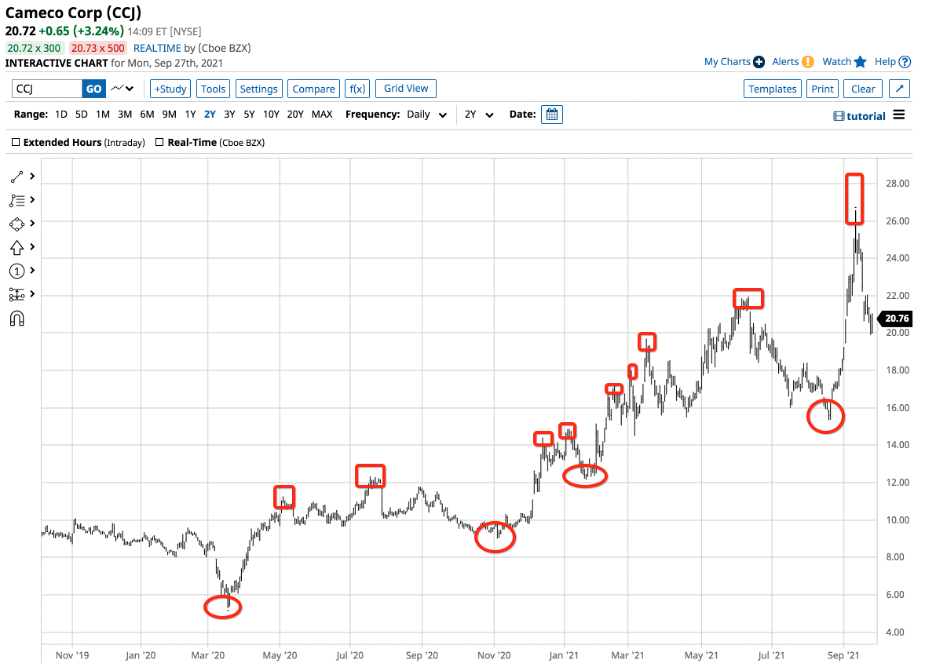This screenshot has width=936, height=668.
Task: Check the Real-Time checkbox
Action: (159, 142)
